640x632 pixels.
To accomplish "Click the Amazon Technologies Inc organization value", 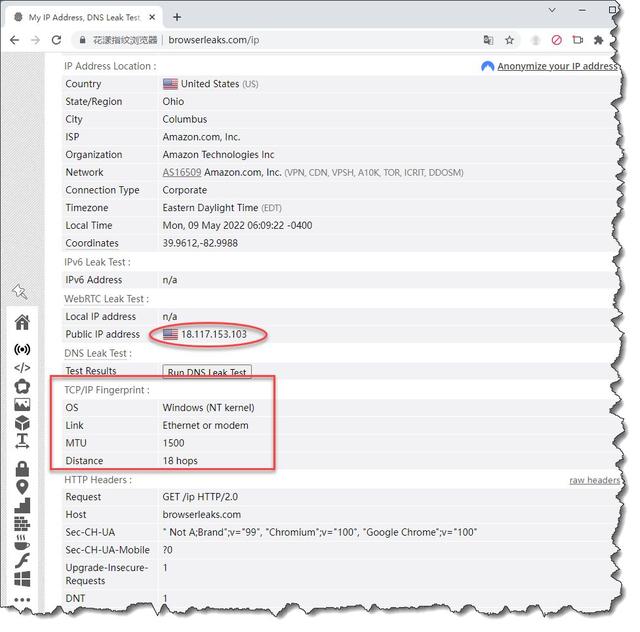I will coord(218,155).
